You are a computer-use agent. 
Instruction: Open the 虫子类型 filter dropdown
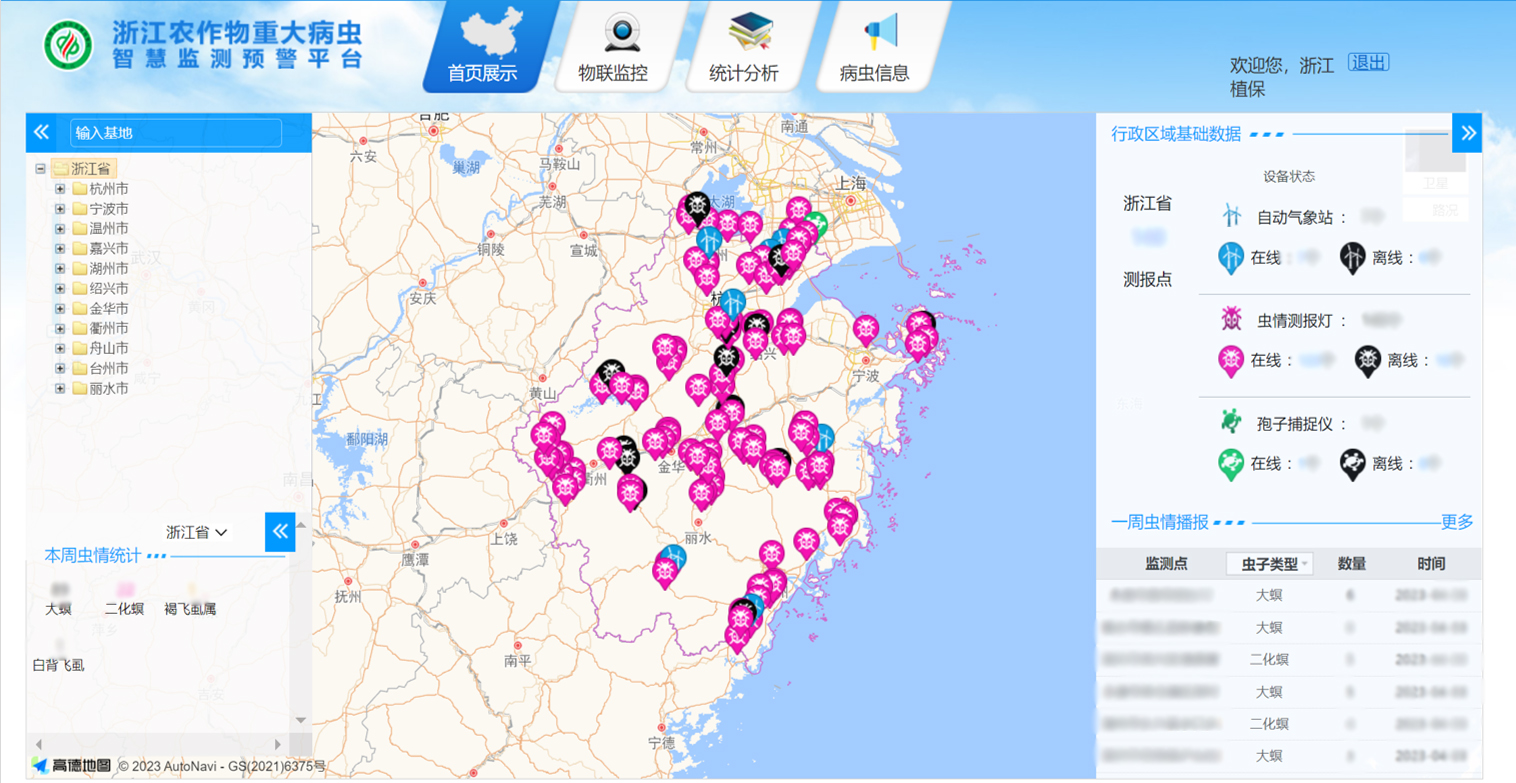(x=1269, y=564)
